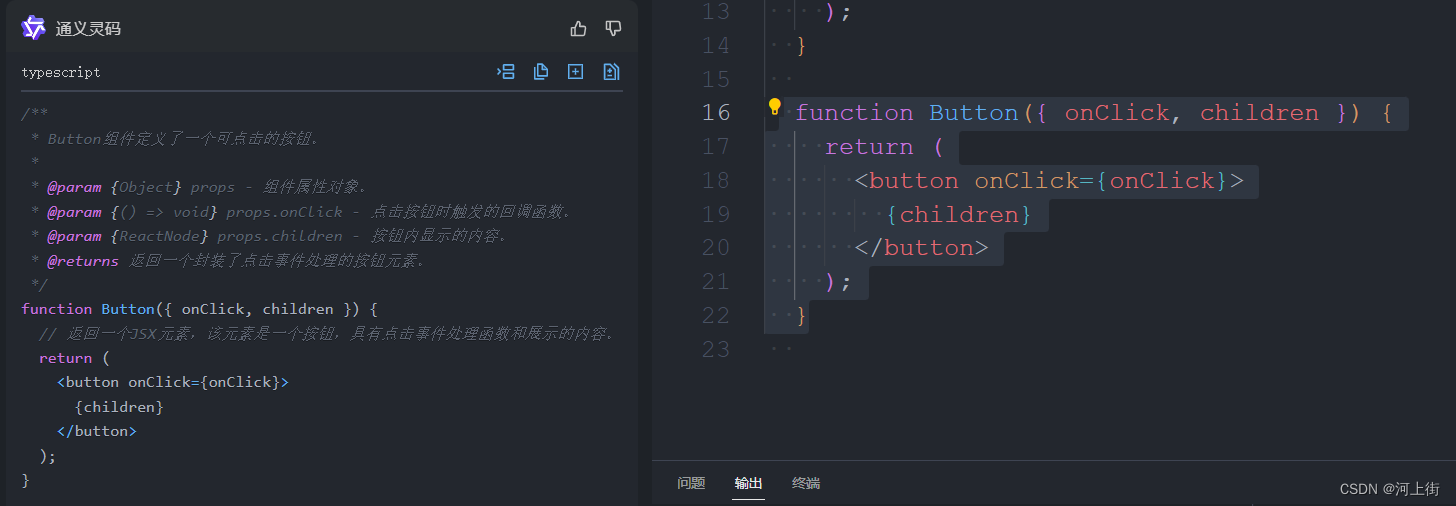The width and height of the screenshot is (1456, 506).
Task: Click line number 18 in gutter
Action: [716, 181]
